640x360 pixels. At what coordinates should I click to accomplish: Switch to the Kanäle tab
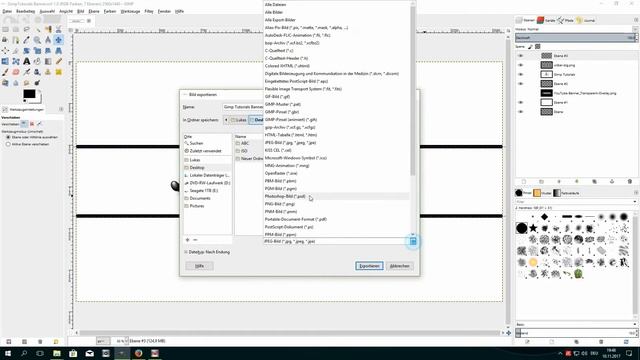tap(546, 20)
